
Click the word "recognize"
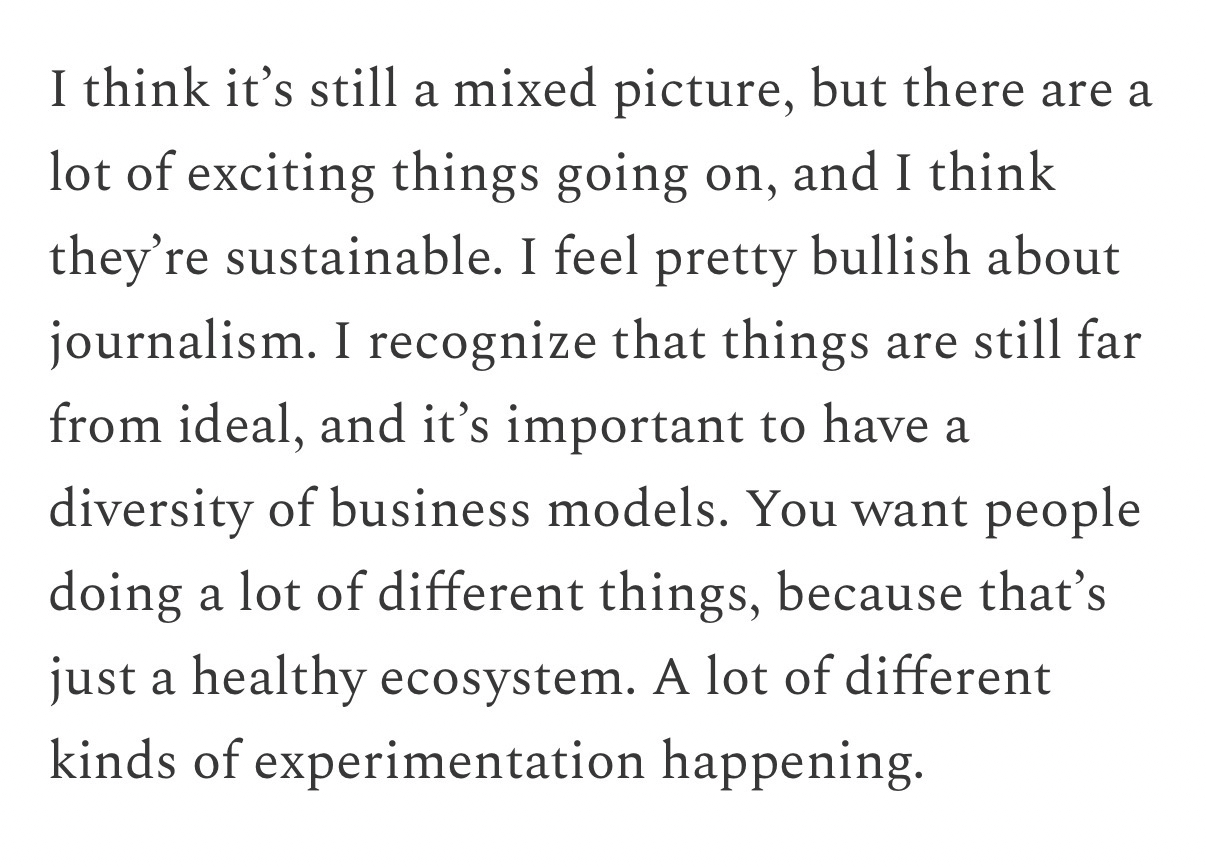485,343
